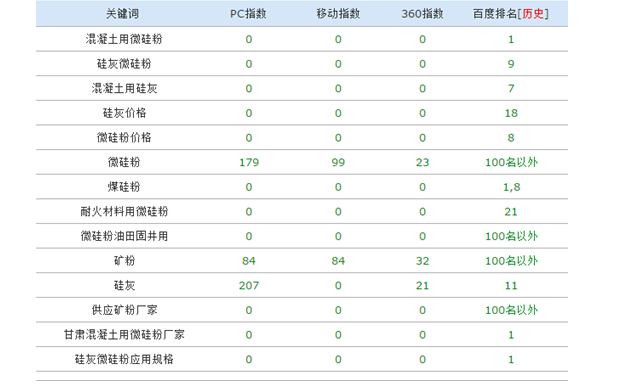Click 360 index value 32
This screenshot has width=624, height=387.
tap(422, 261)
